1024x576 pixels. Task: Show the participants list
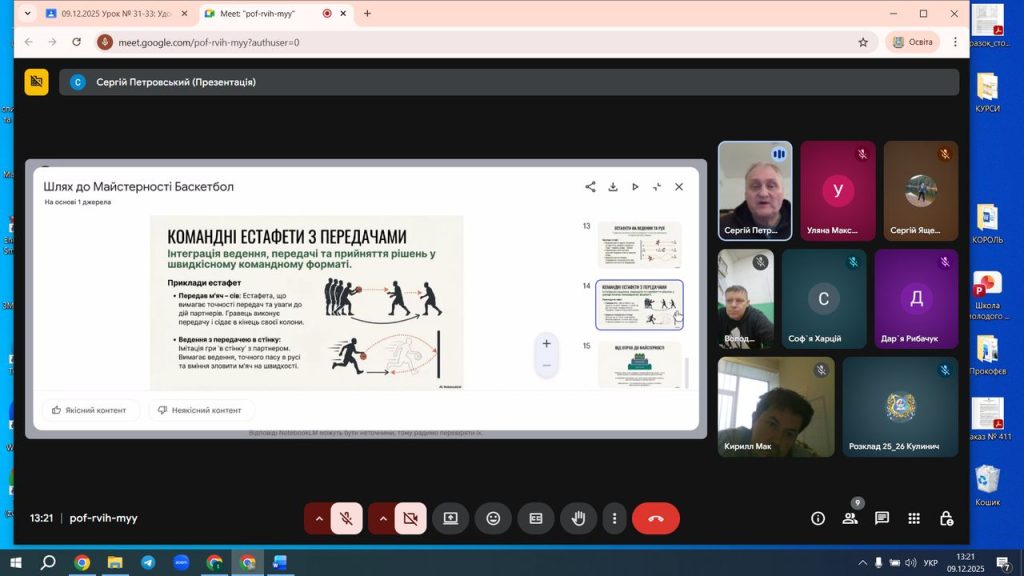coord(850,518)
